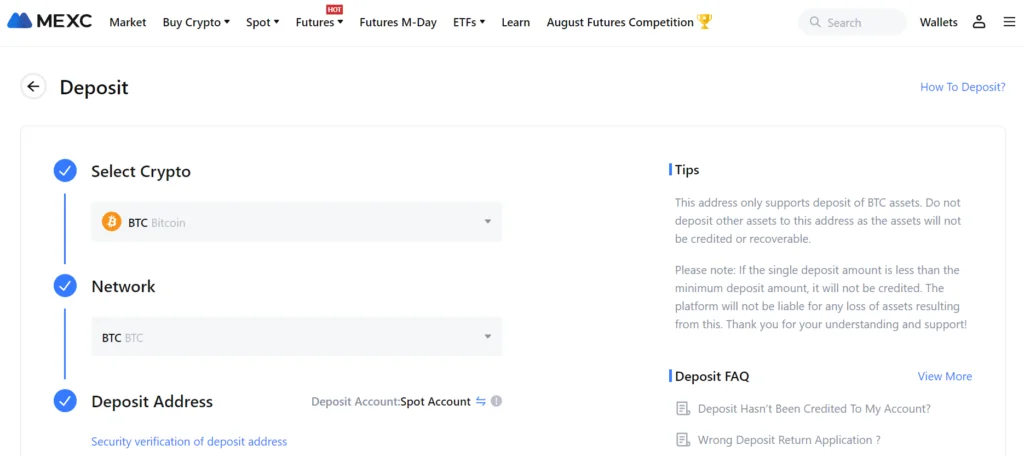Click the Deposit Address step checkmark
This screenshot has width=1024, height=456.
tap(65, 401)
